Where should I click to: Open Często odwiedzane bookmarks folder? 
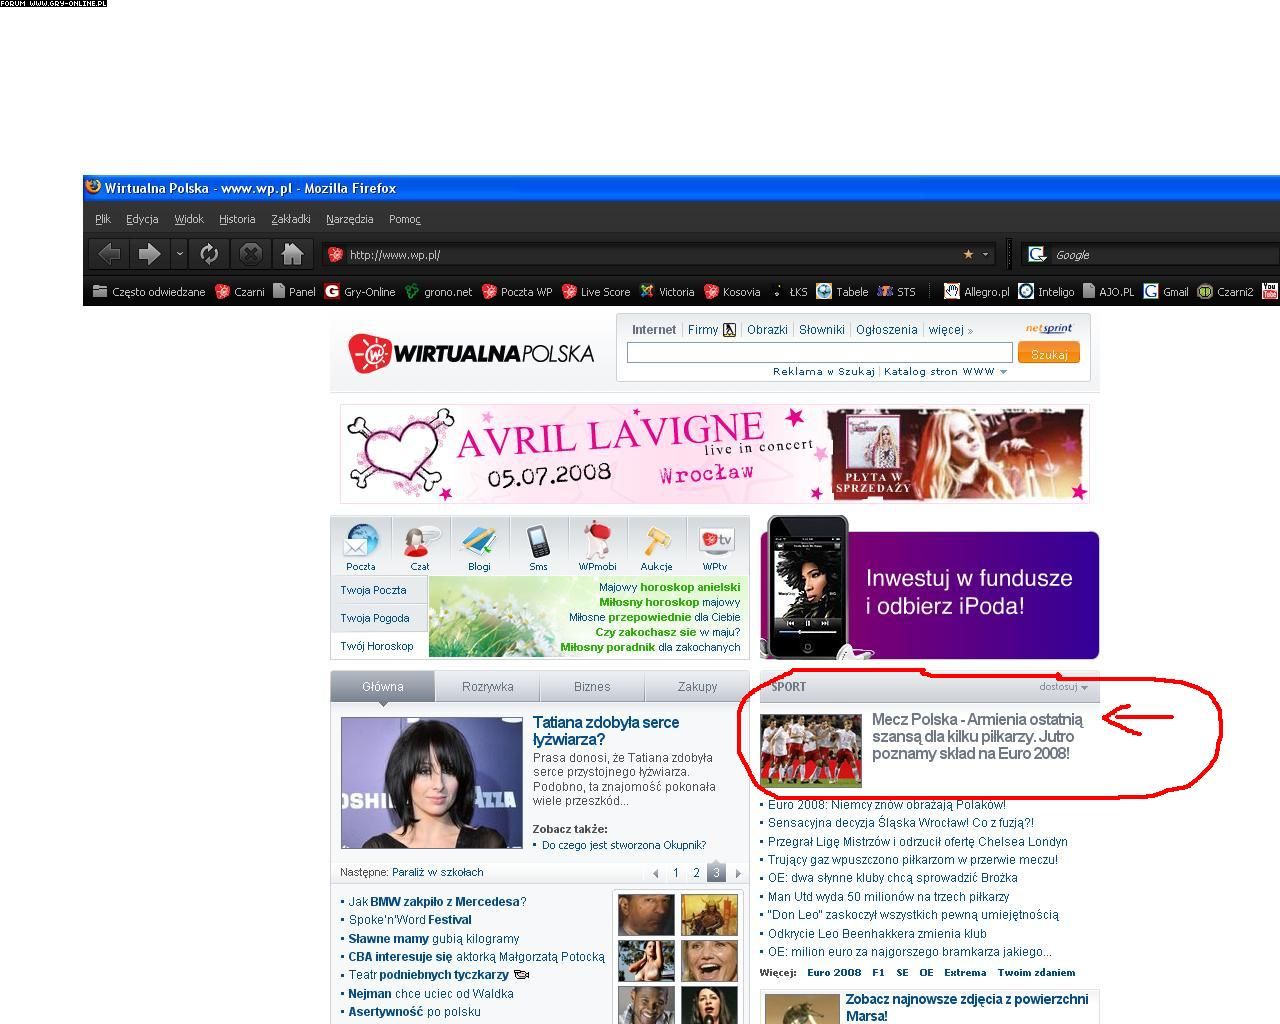149,292
